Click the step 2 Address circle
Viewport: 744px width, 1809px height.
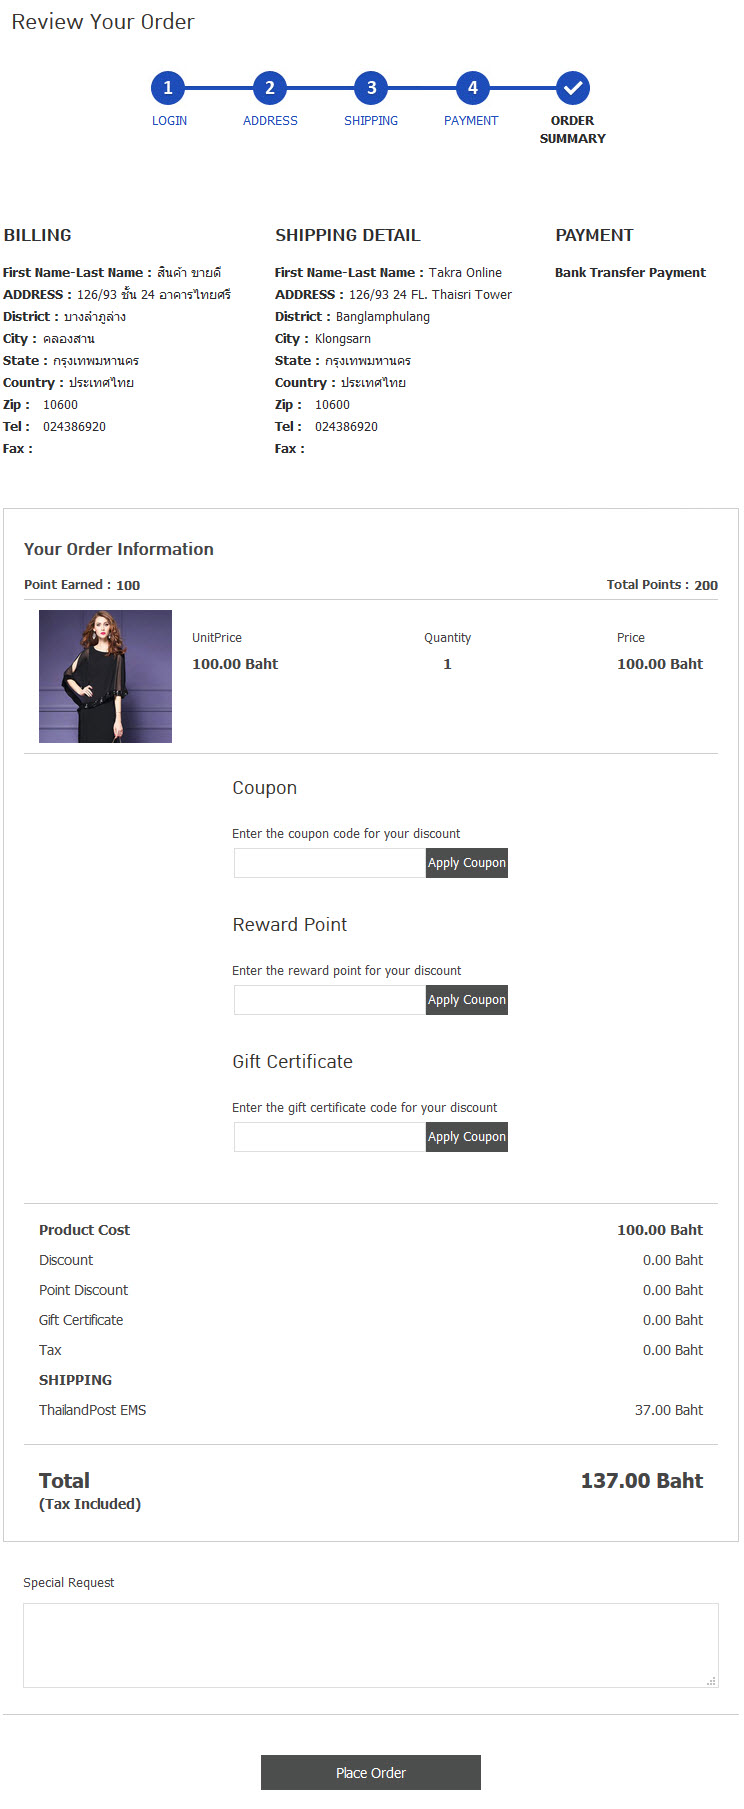270,88
